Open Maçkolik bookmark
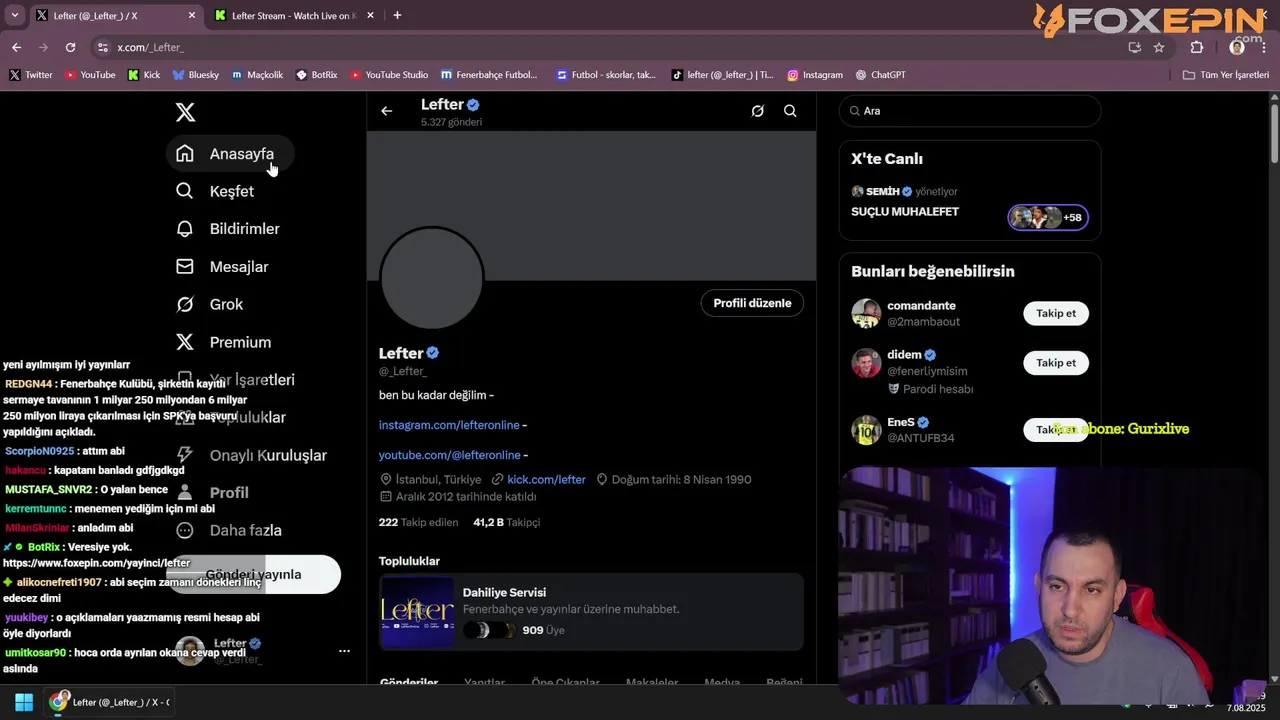 tap(257, 75)
